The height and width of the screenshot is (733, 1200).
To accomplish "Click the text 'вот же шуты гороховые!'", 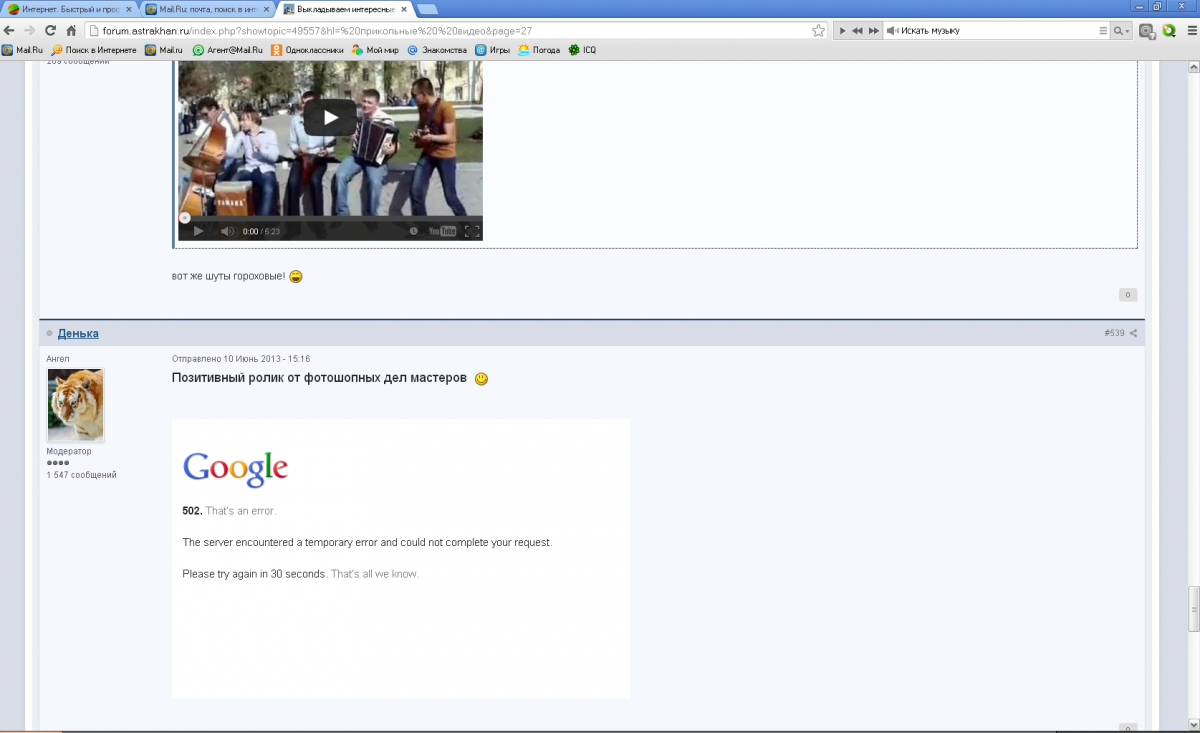I will click(229, 276).
